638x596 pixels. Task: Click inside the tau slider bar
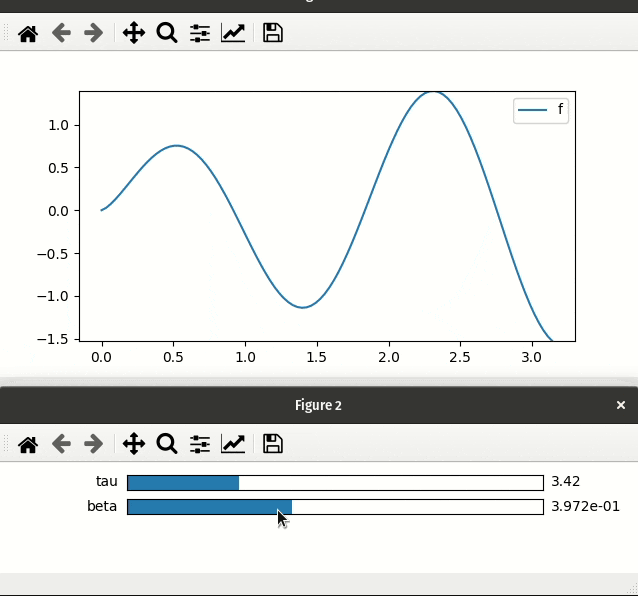(335, 483)
